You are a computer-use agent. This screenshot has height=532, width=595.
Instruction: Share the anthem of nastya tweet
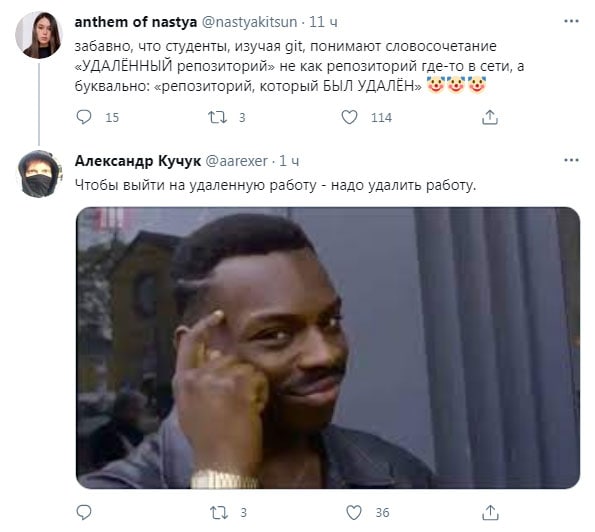(x=490, y=117)
